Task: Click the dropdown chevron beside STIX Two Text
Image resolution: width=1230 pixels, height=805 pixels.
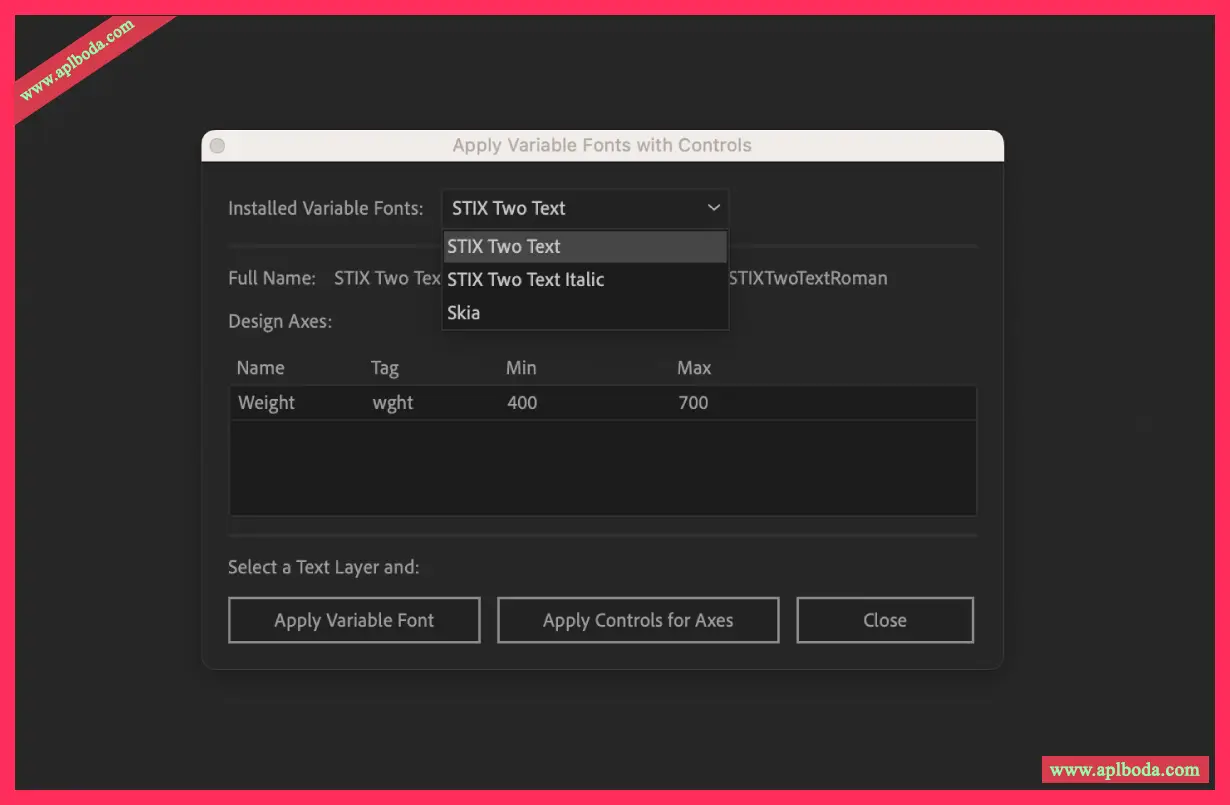Action: [x=713, y=208]
